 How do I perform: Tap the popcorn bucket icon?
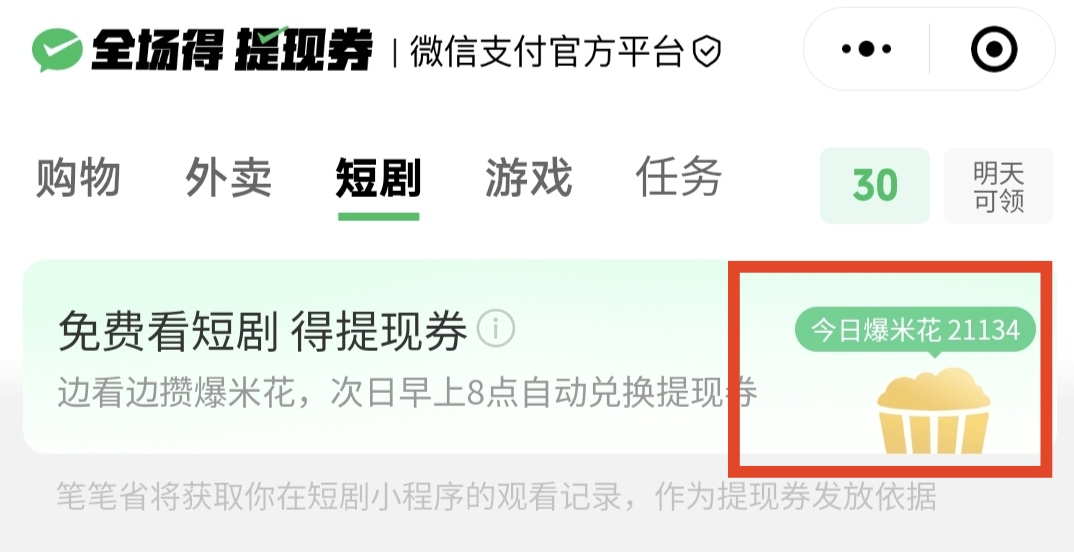(934, 411)
